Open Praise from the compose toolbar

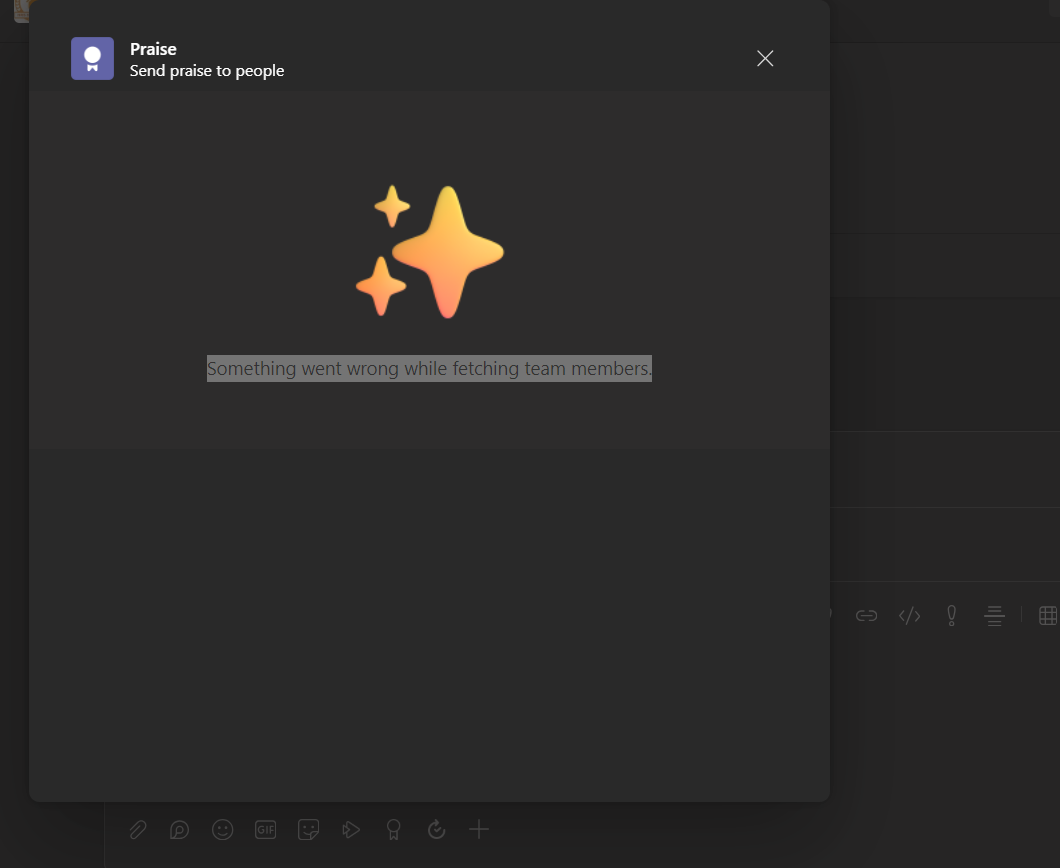(393, 829)
